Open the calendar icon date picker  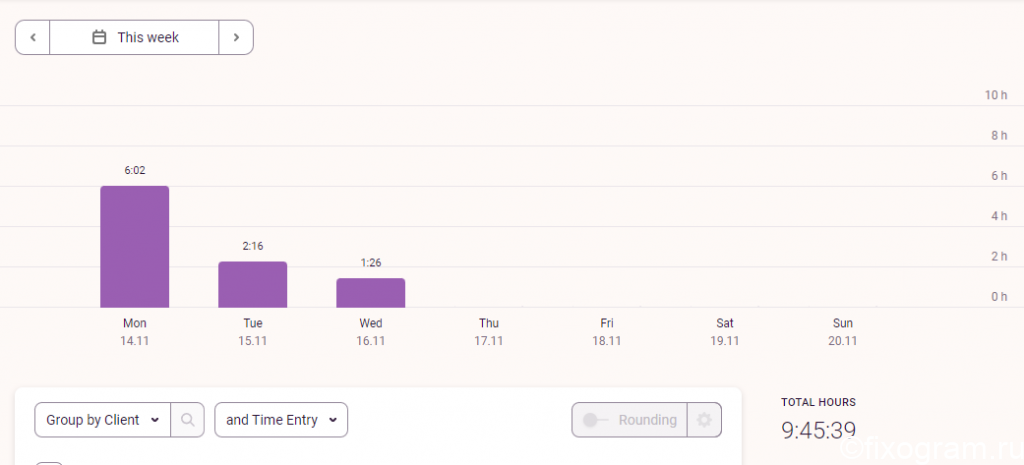pos(99,37)
